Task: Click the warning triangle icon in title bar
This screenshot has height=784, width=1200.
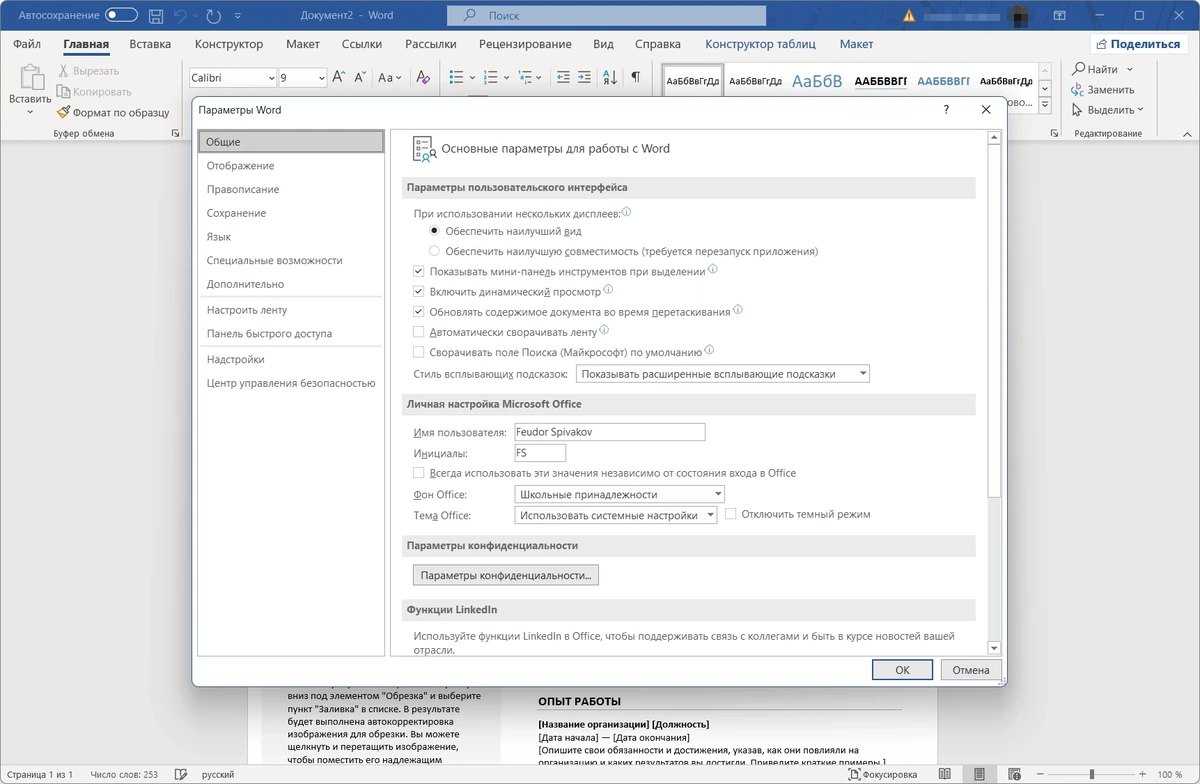Action: (x=909, y=16)
